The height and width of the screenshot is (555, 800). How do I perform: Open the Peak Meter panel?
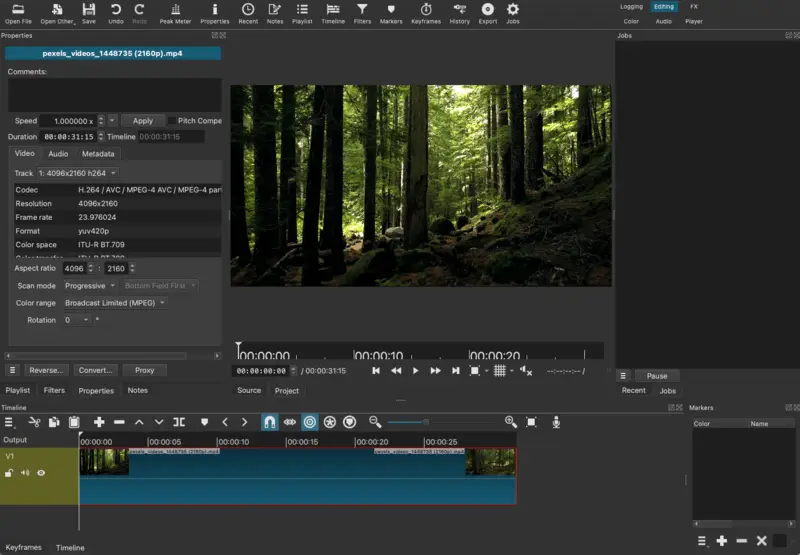tap(175, 13)
